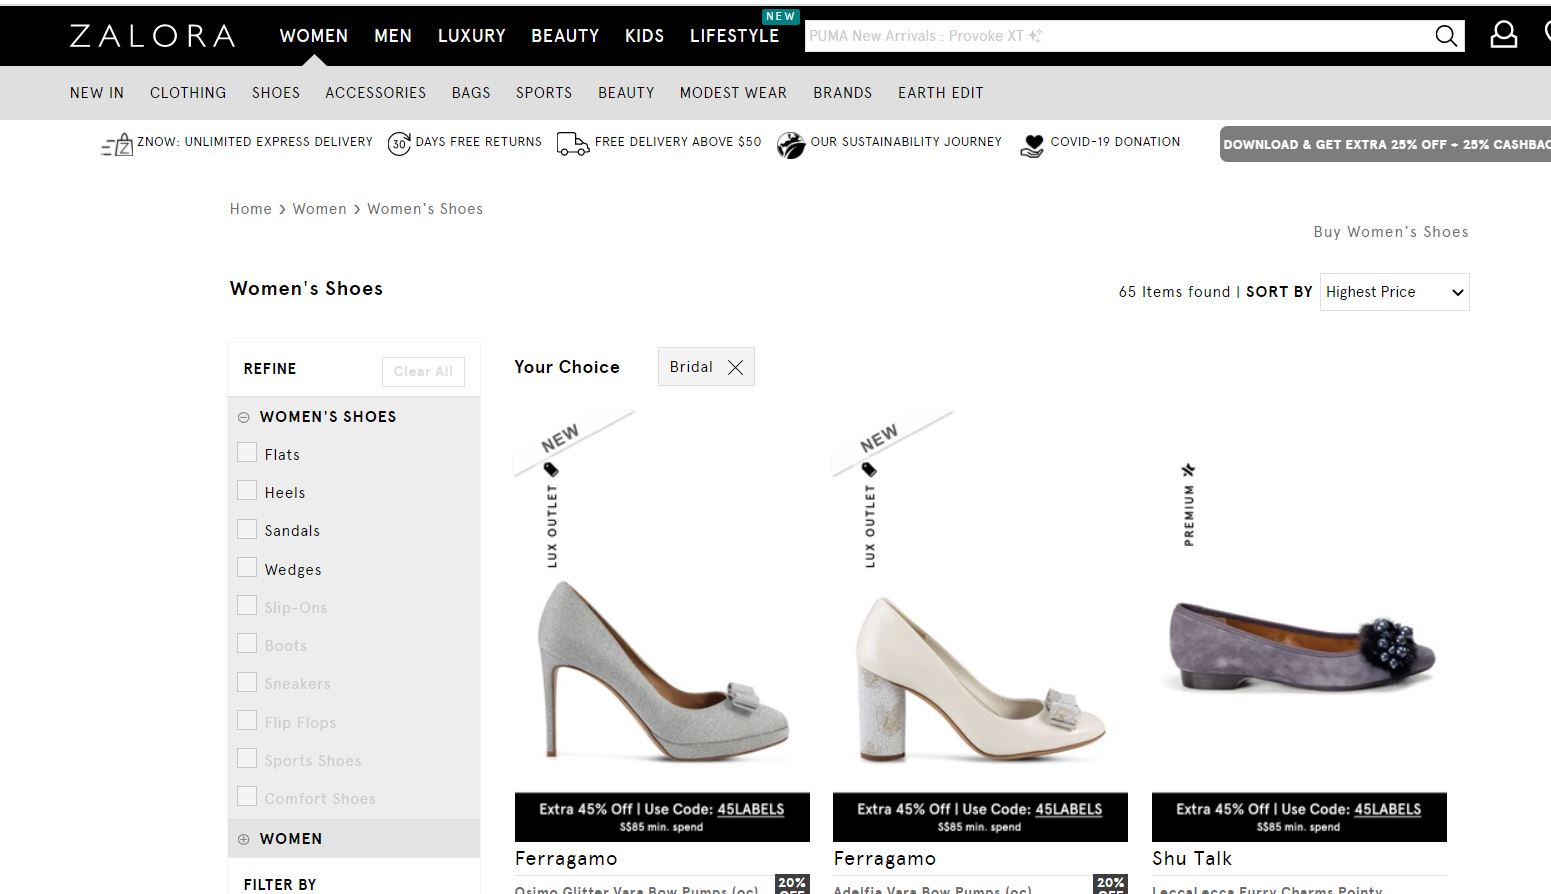Select the Men top tab
Image resolution: width=1551 pixels, height=894 pixels.
click(x=393, y=36)
